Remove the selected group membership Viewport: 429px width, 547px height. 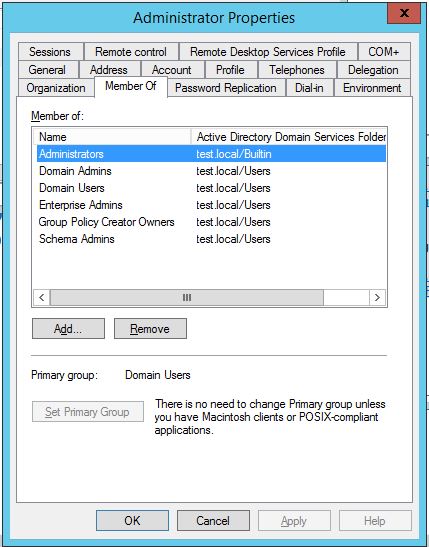[150, 329]
